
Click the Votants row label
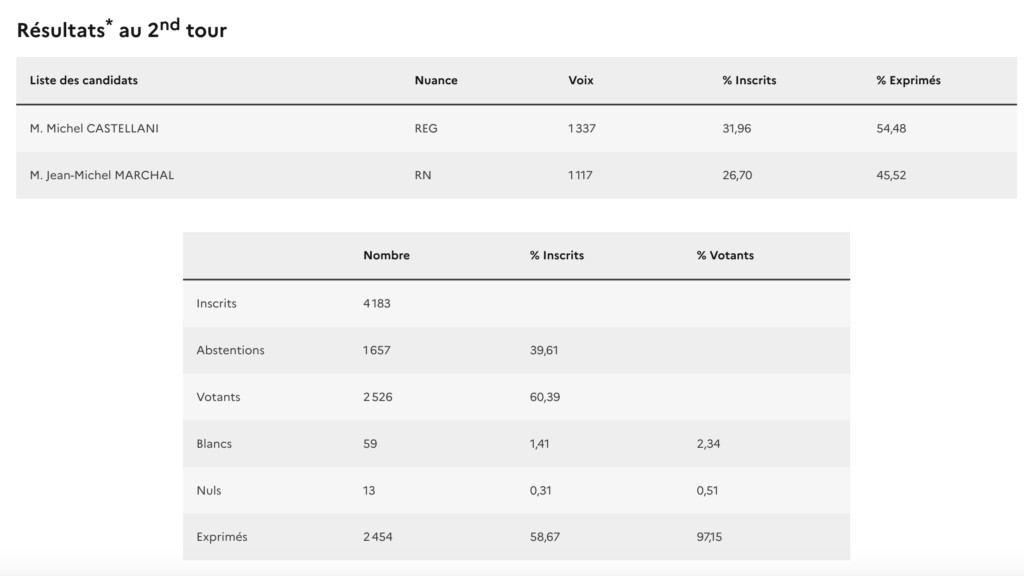(x=218, y=397)
